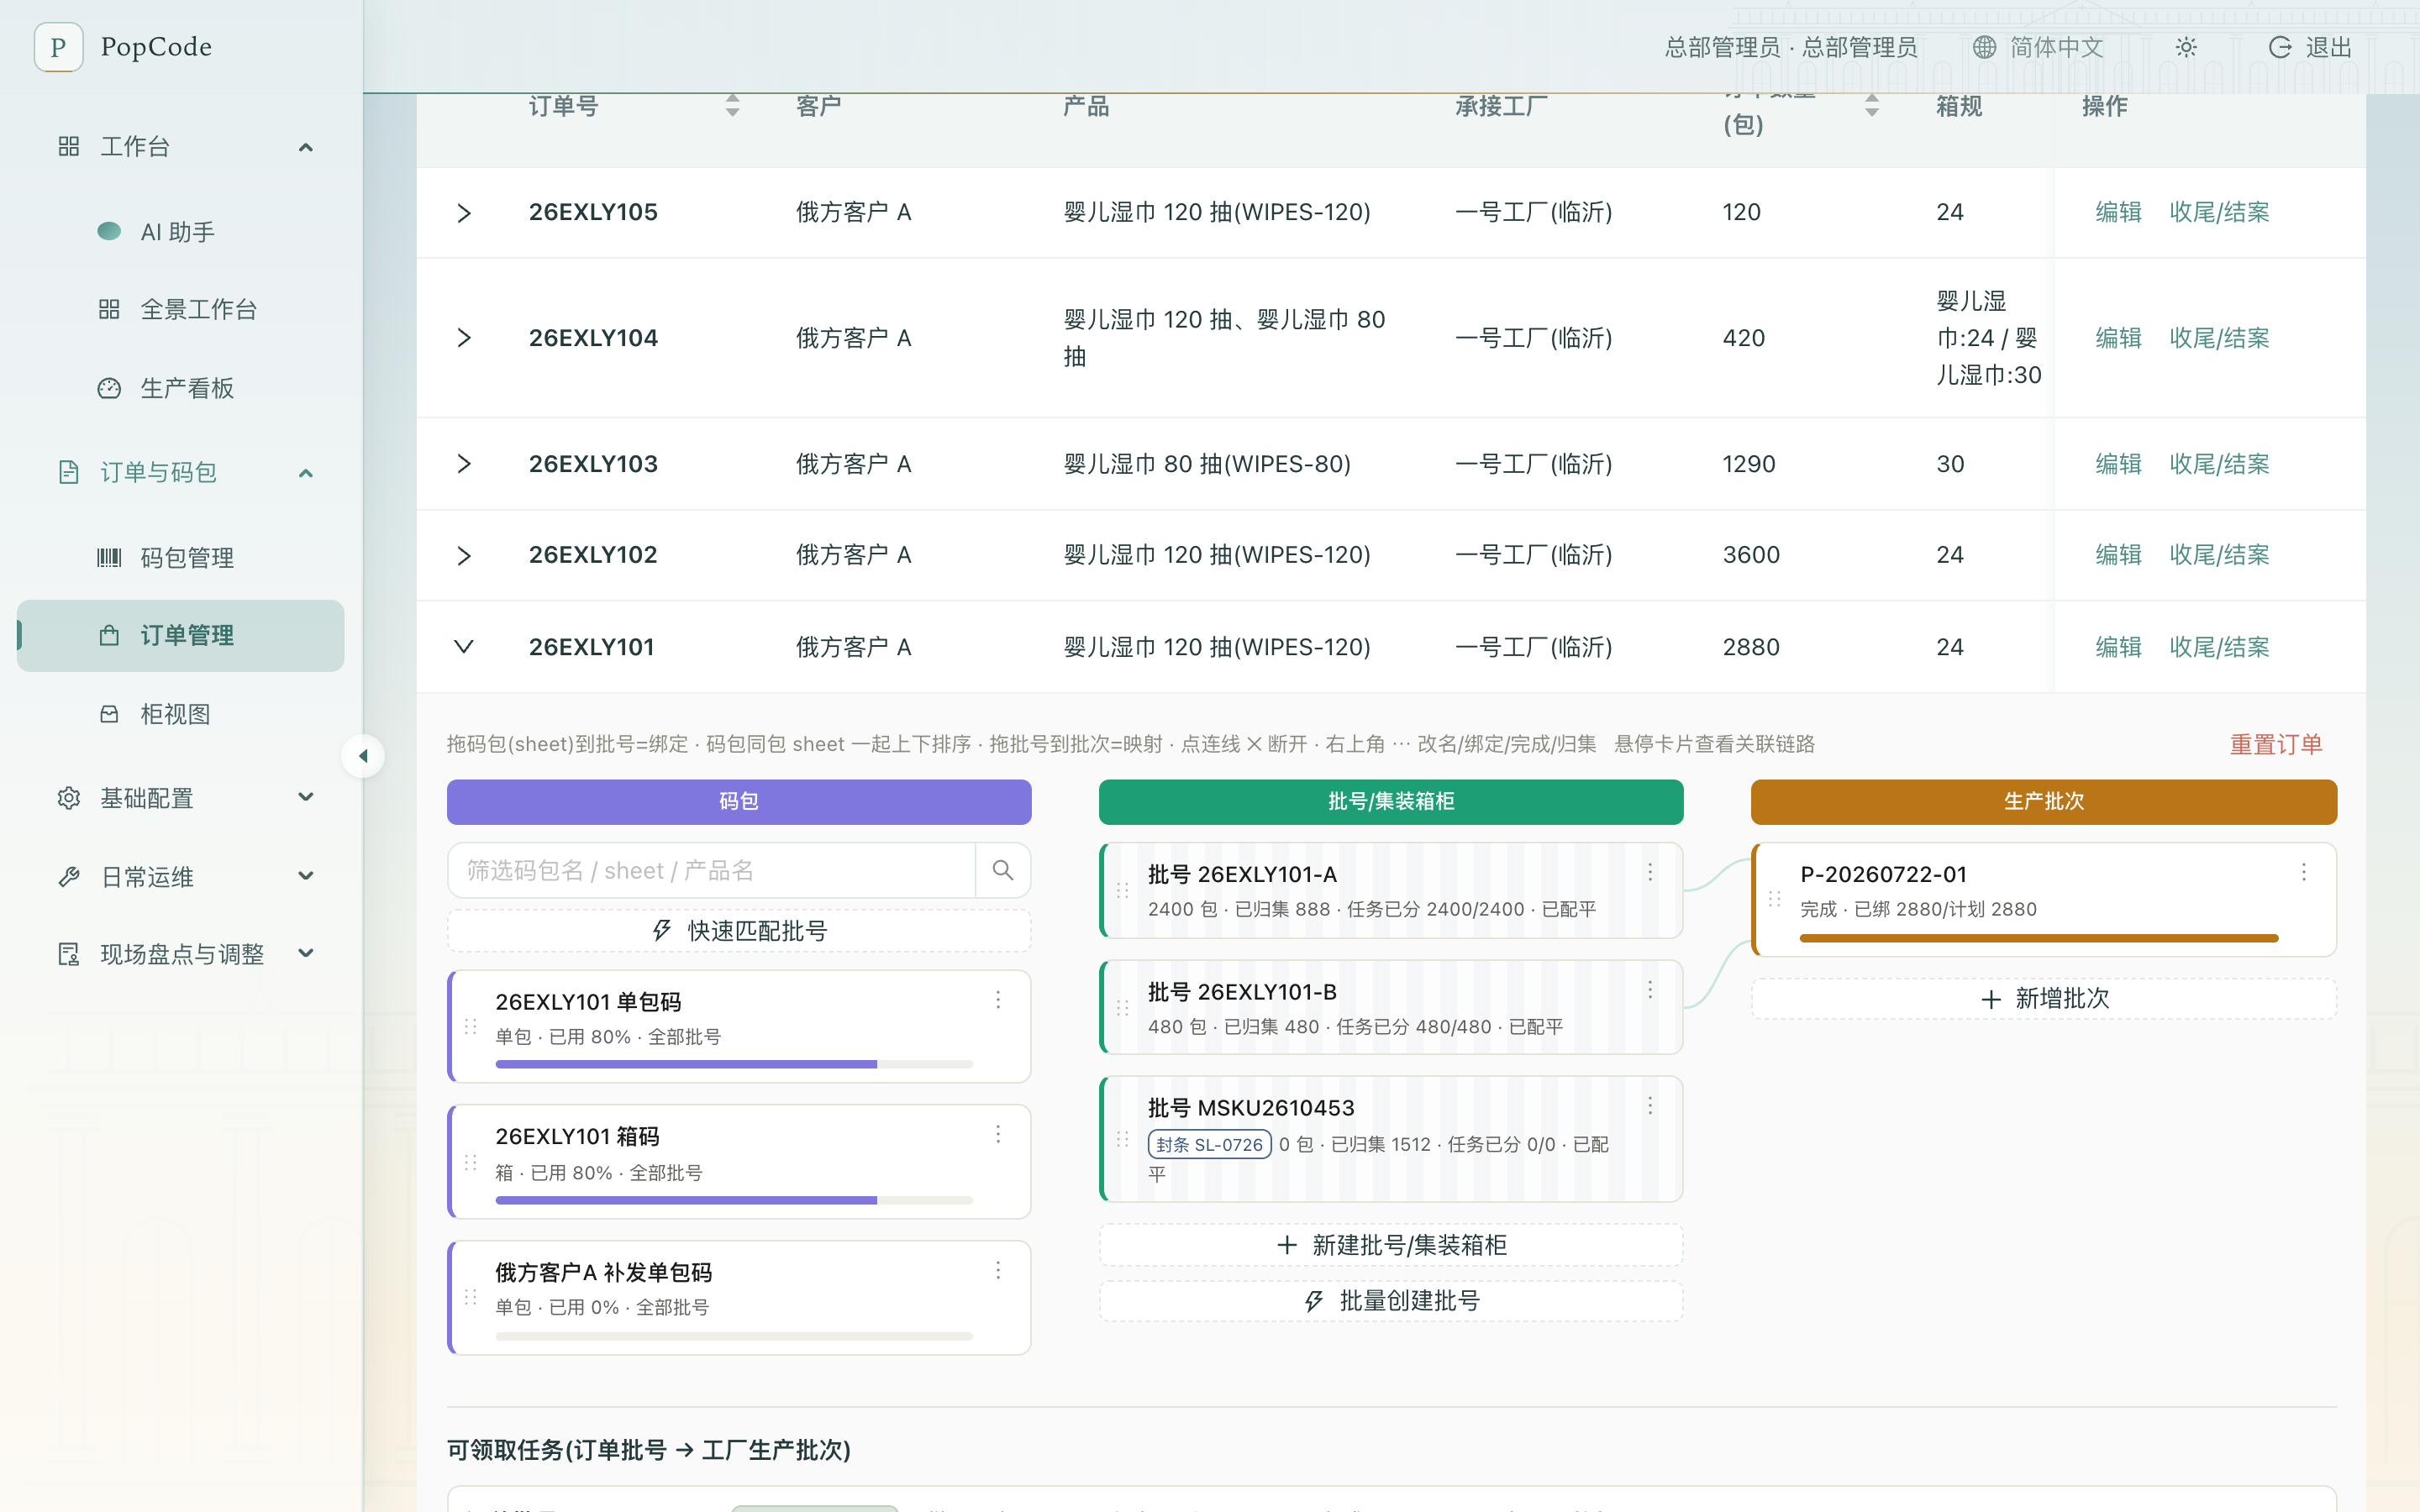Image resolution: width=2420 pixels, height=1512 pixels.
Task: Click 新增批次 button
Action: (2043, 998)
